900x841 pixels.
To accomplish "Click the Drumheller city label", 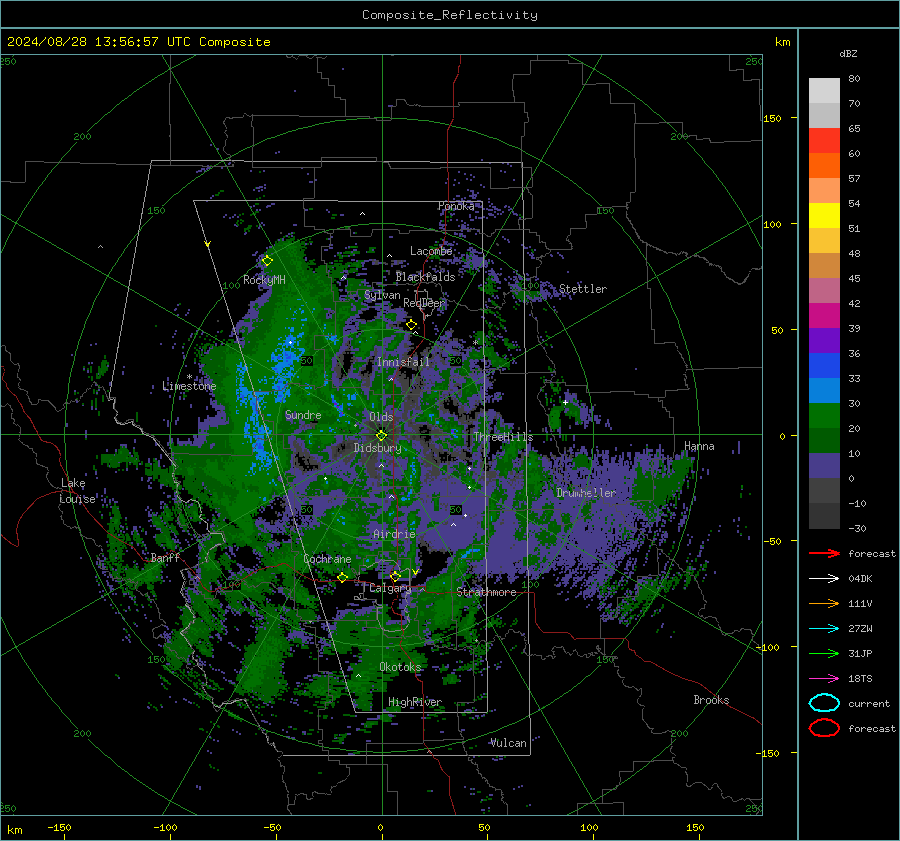I will tap(586, 493).
